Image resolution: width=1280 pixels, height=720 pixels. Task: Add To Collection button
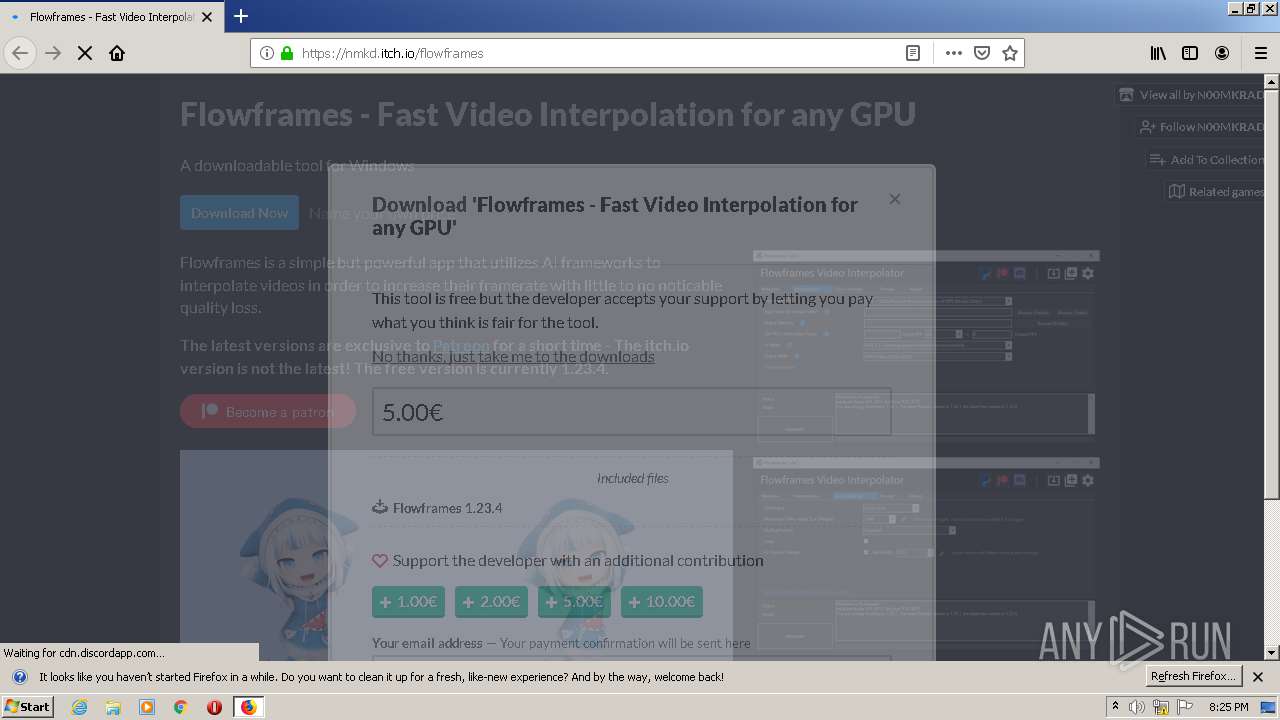1205,160
